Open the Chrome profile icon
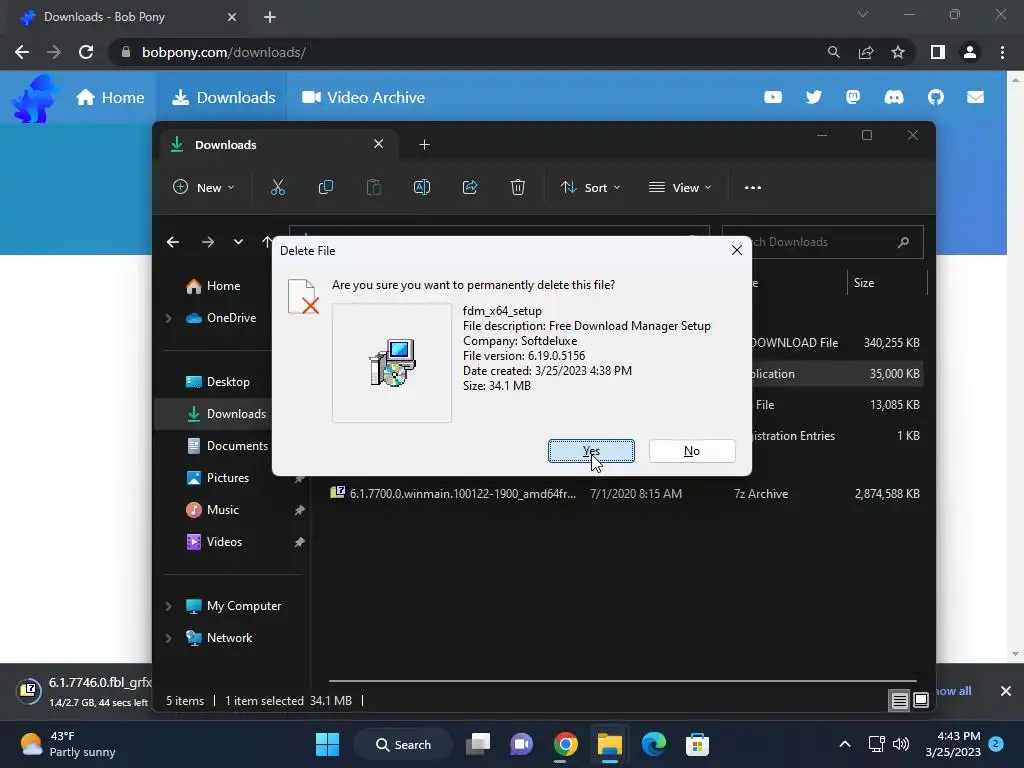The height and width of the screenshot is (768, 1024). [970, 52]
